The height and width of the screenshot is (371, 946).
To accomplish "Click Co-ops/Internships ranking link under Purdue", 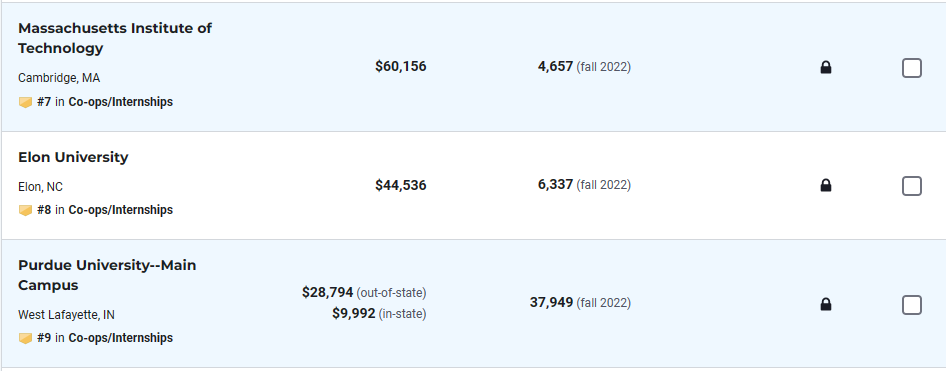I will click(121, 338).
